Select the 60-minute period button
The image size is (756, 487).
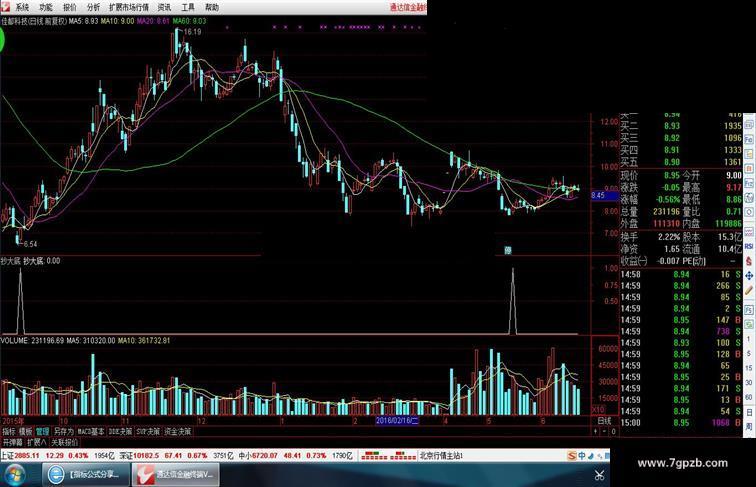pyautogui.click(x=749, y=397)
